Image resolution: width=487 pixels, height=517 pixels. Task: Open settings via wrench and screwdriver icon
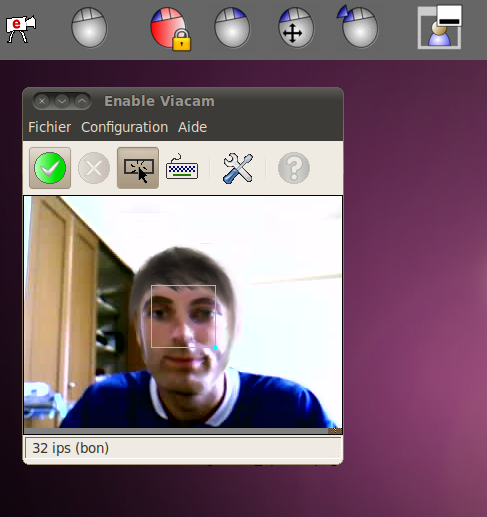238,168
